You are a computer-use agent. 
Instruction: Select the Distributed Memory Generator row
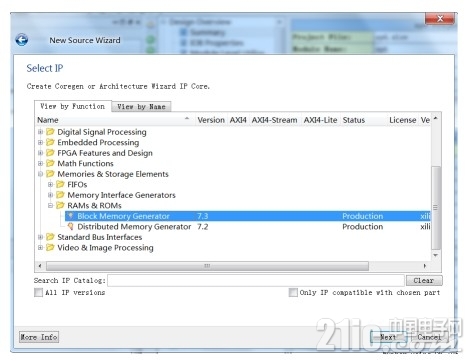click(248, 227)
